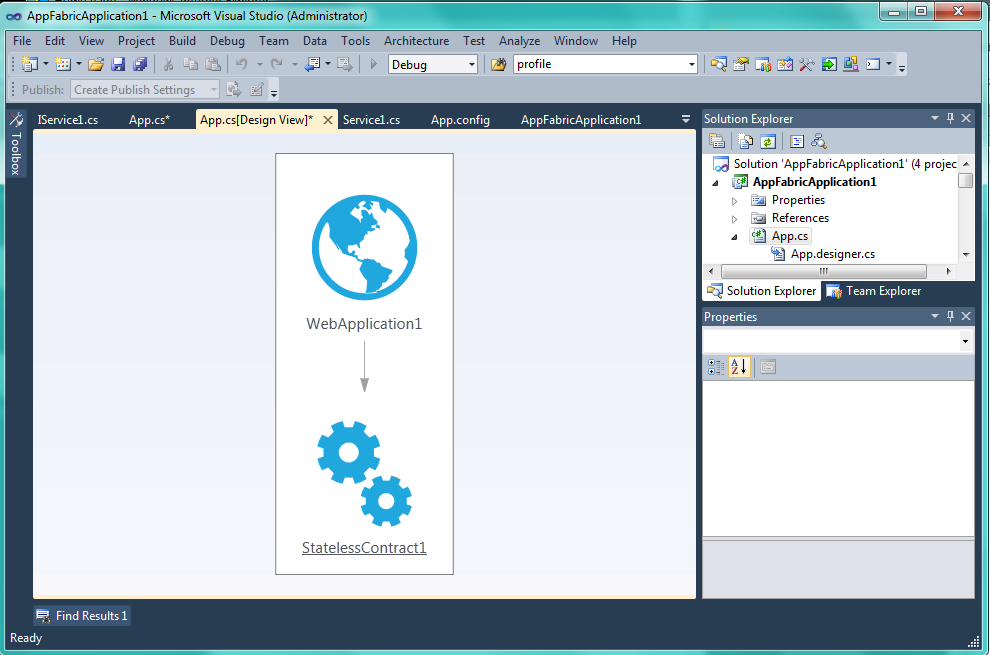Collapse the App.cs node in Solution Explorer
This screenshot has height=655, width=990.
[x=734, y=237]
